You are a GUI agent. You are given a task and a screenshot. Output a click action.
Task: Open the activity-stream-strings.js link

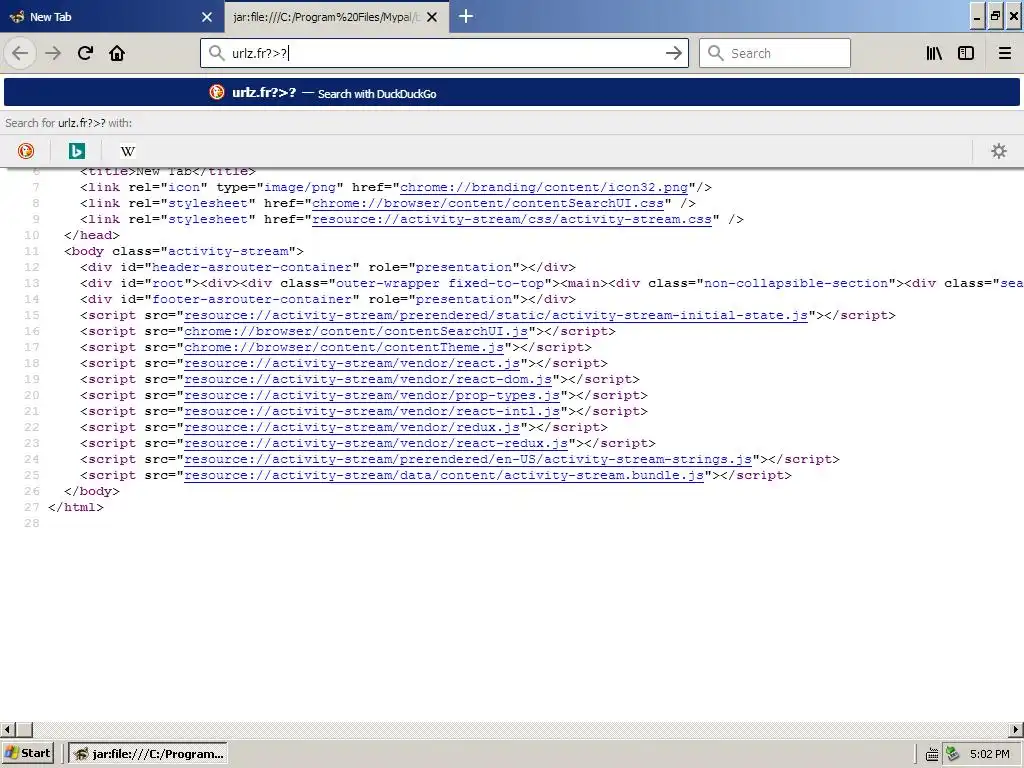click(x=468, y=459)
